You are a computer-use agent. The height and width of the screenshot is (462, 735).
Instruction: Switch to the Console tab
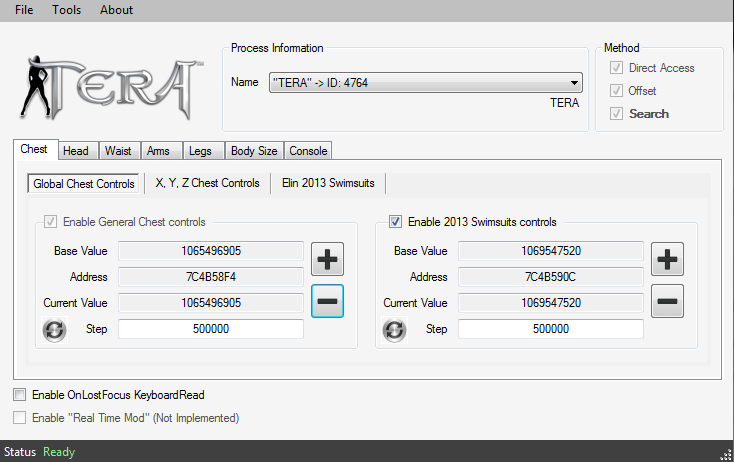pos(307,151)
